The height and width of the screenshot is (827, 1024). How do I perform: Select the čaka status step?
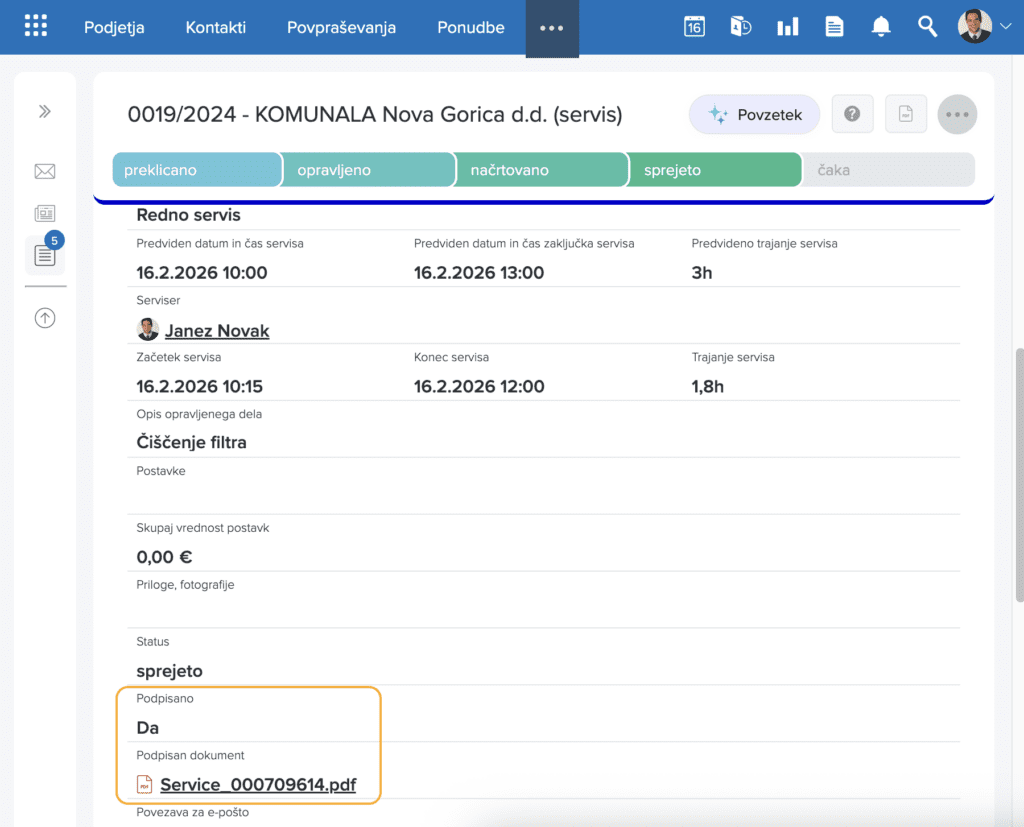pos(887,170)
